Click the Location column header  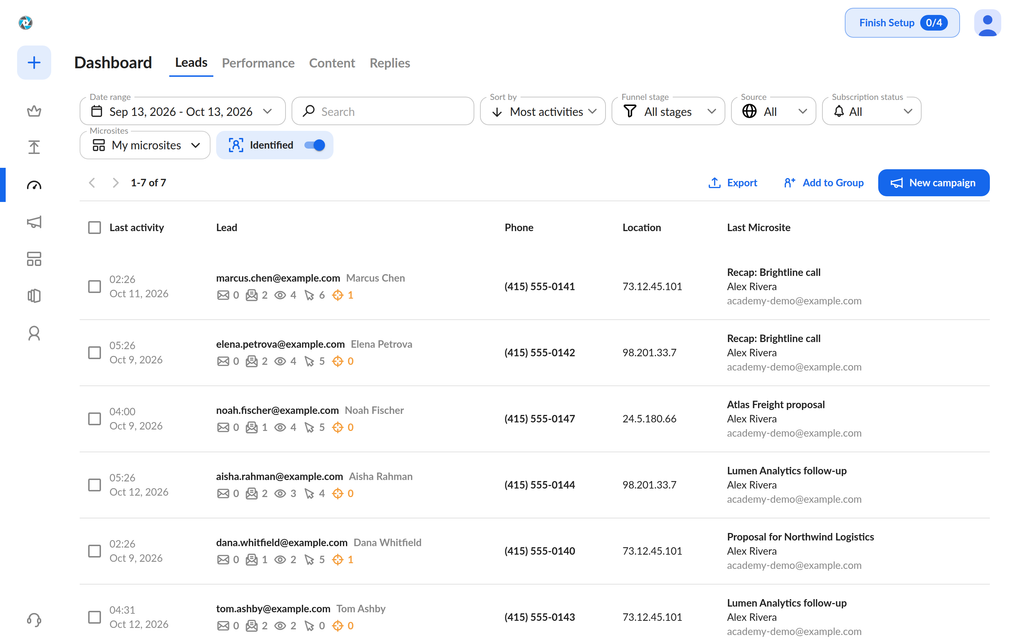tap(641, 227)
